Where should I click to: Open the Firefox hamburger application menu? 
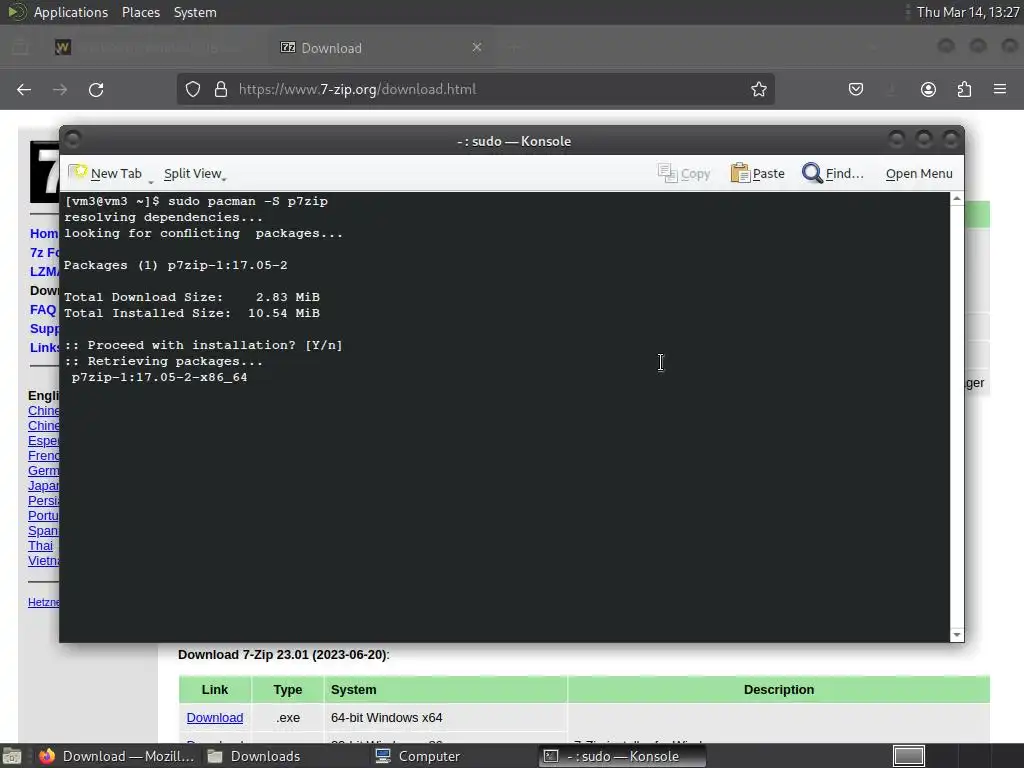pyautogui.click(x=1000, y=89)
